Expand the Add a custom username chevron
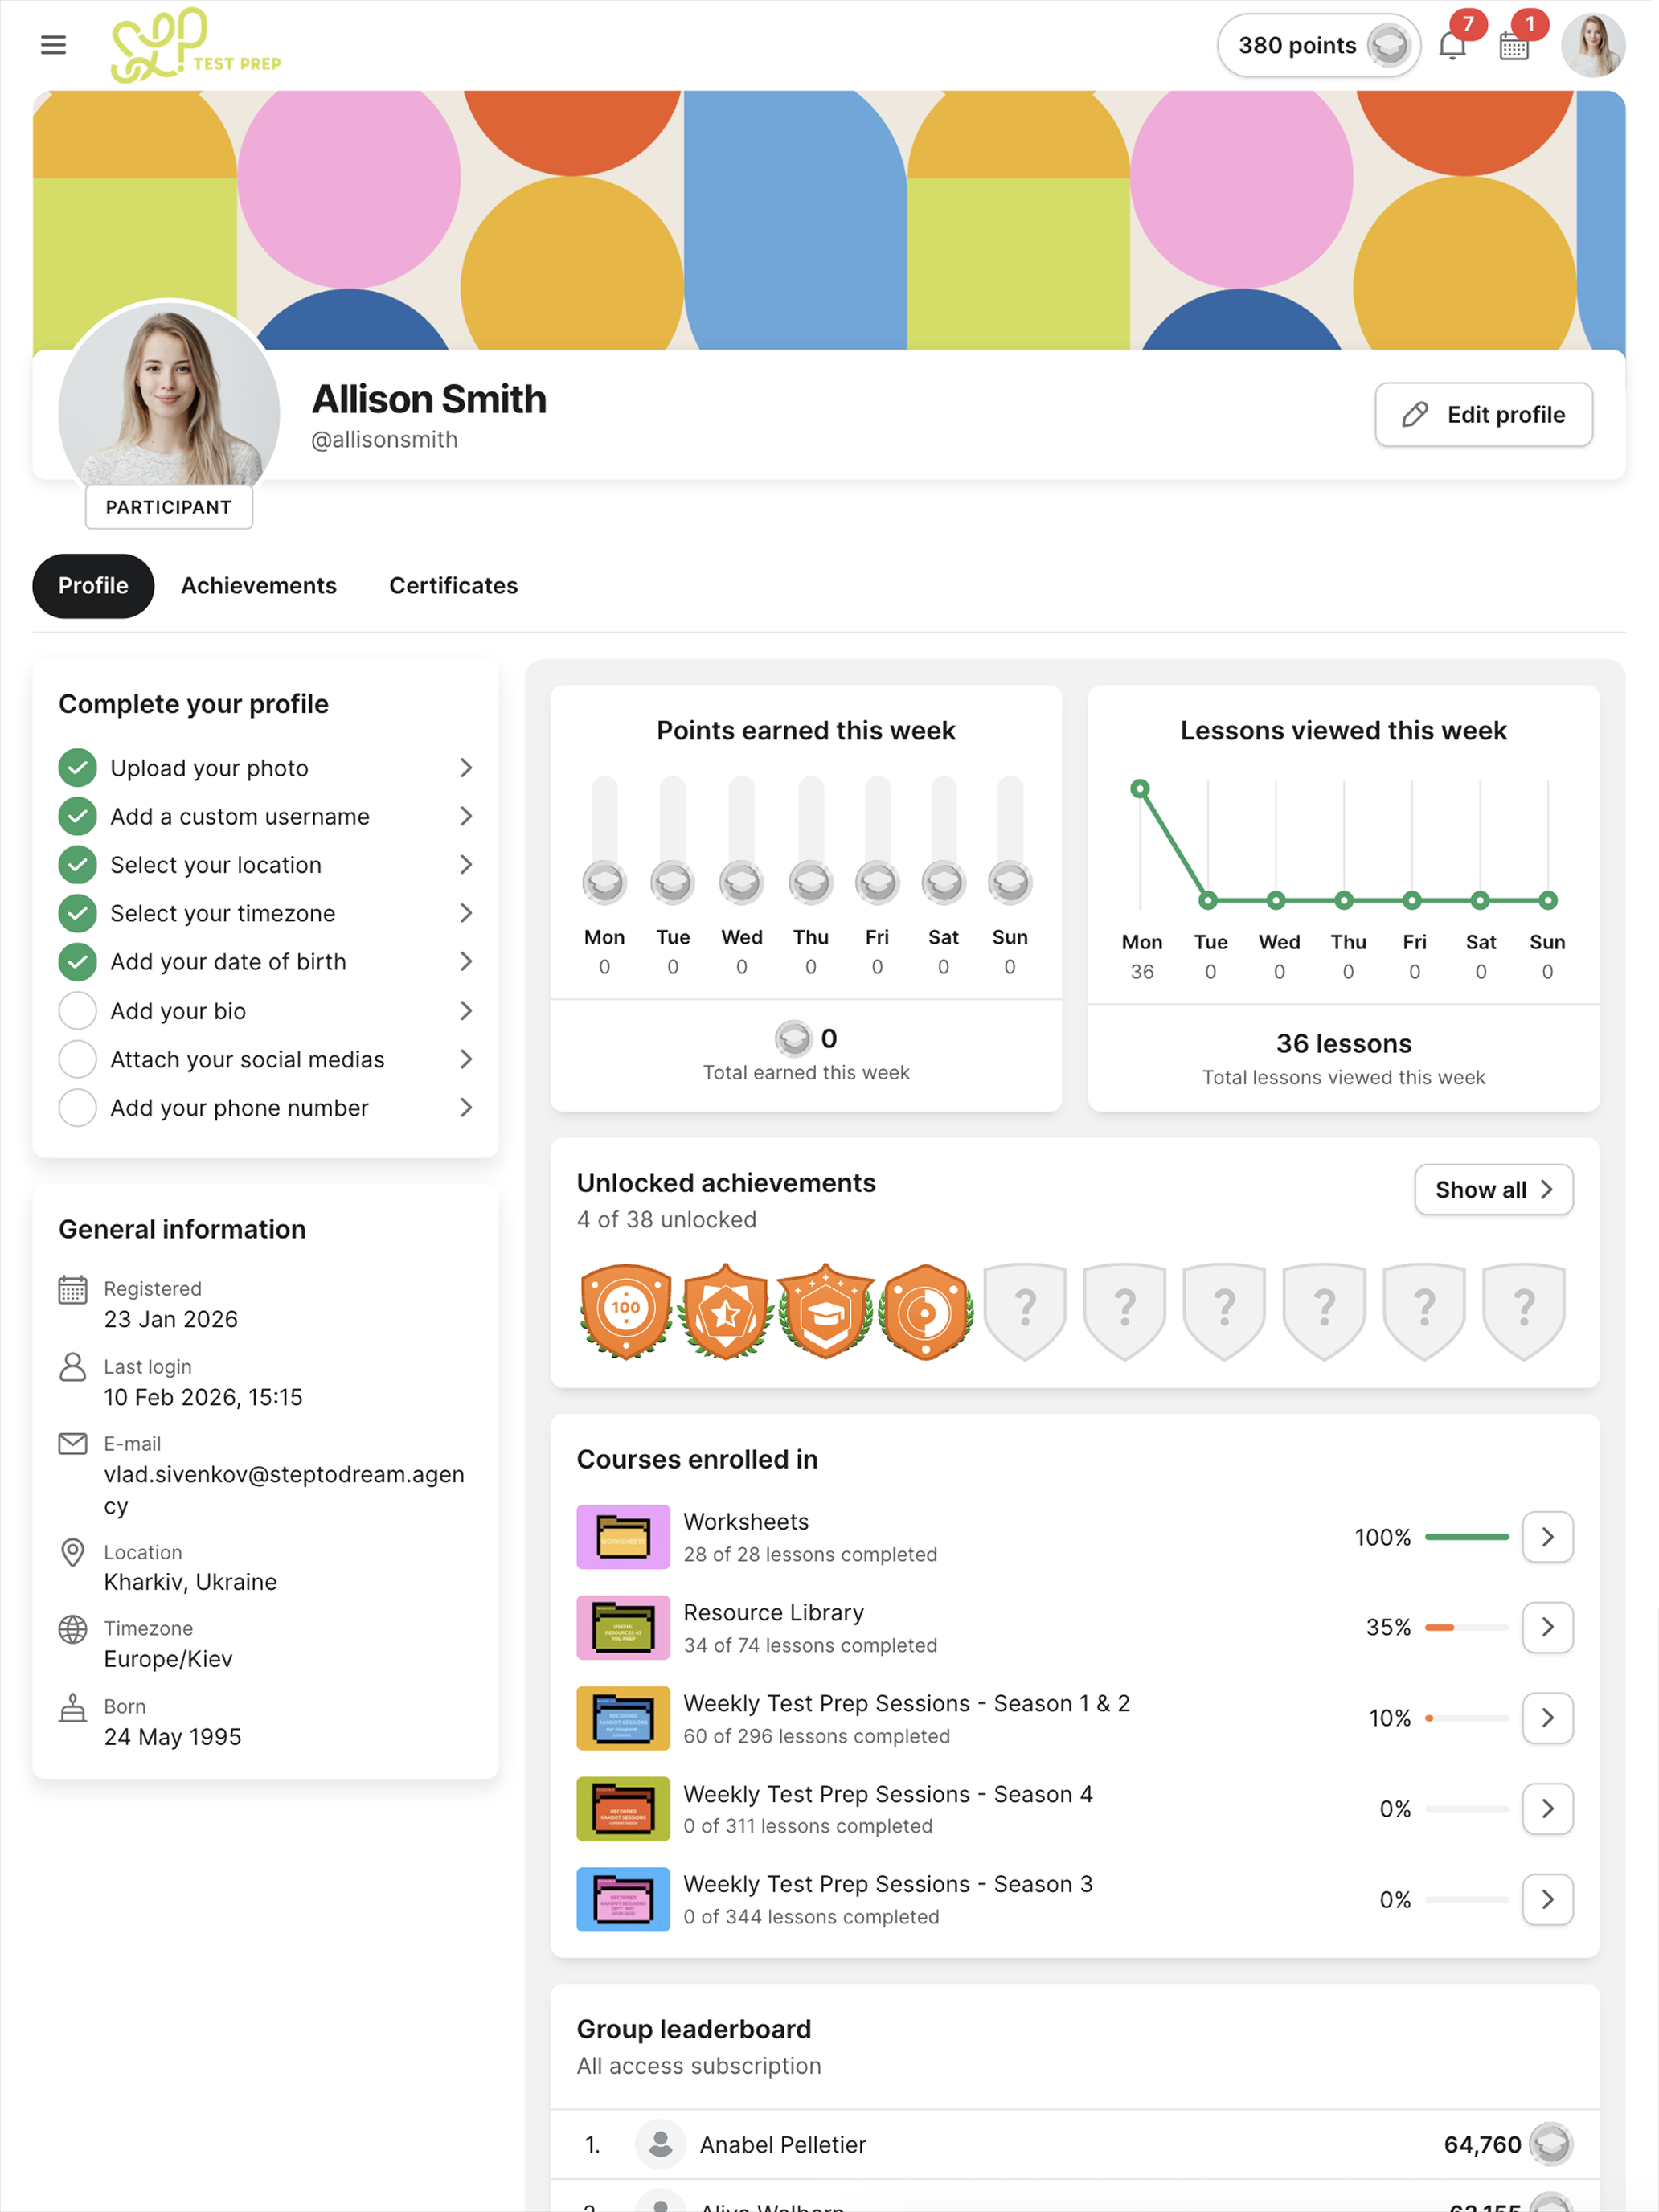1659x2212 pixels. [466, 816]
